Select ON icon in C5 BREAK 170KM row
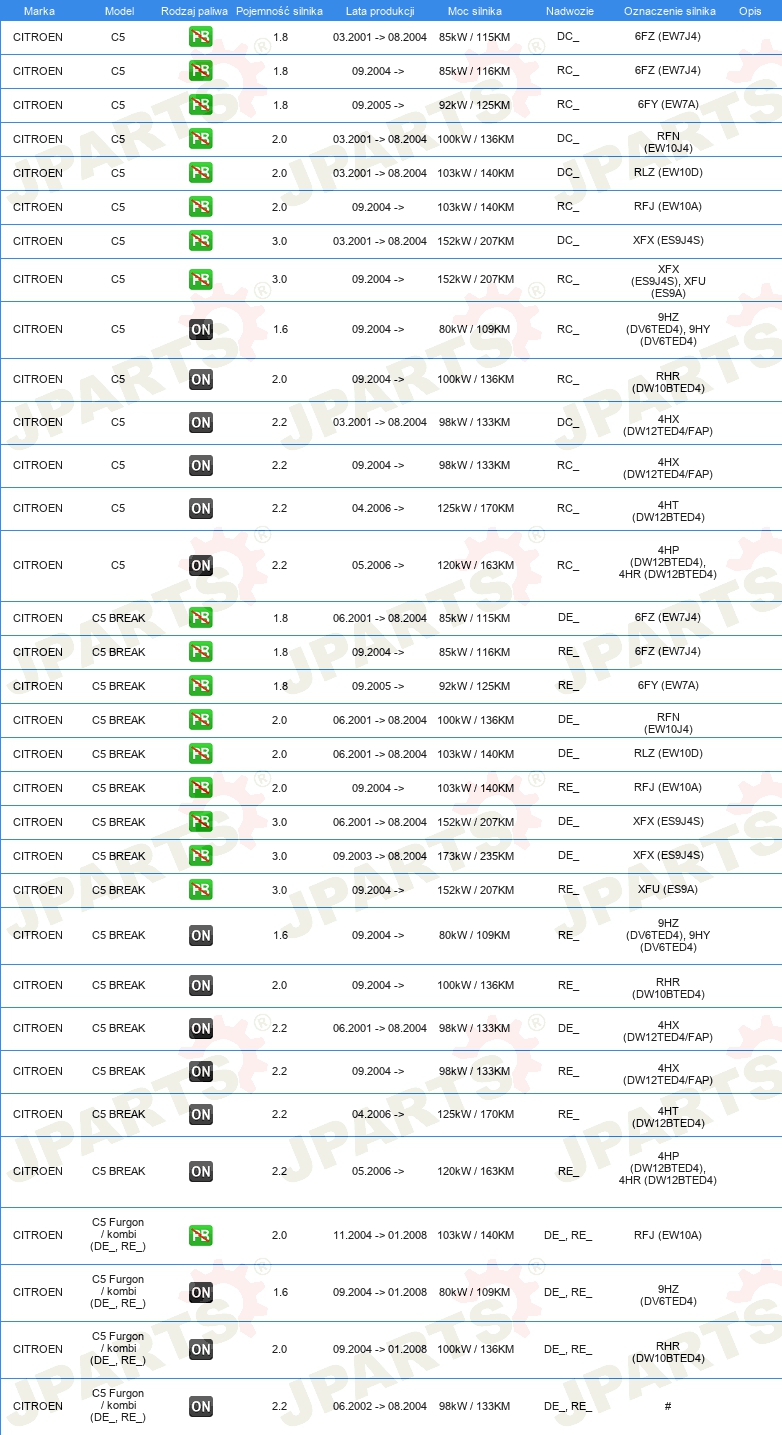 (200, 1114)
